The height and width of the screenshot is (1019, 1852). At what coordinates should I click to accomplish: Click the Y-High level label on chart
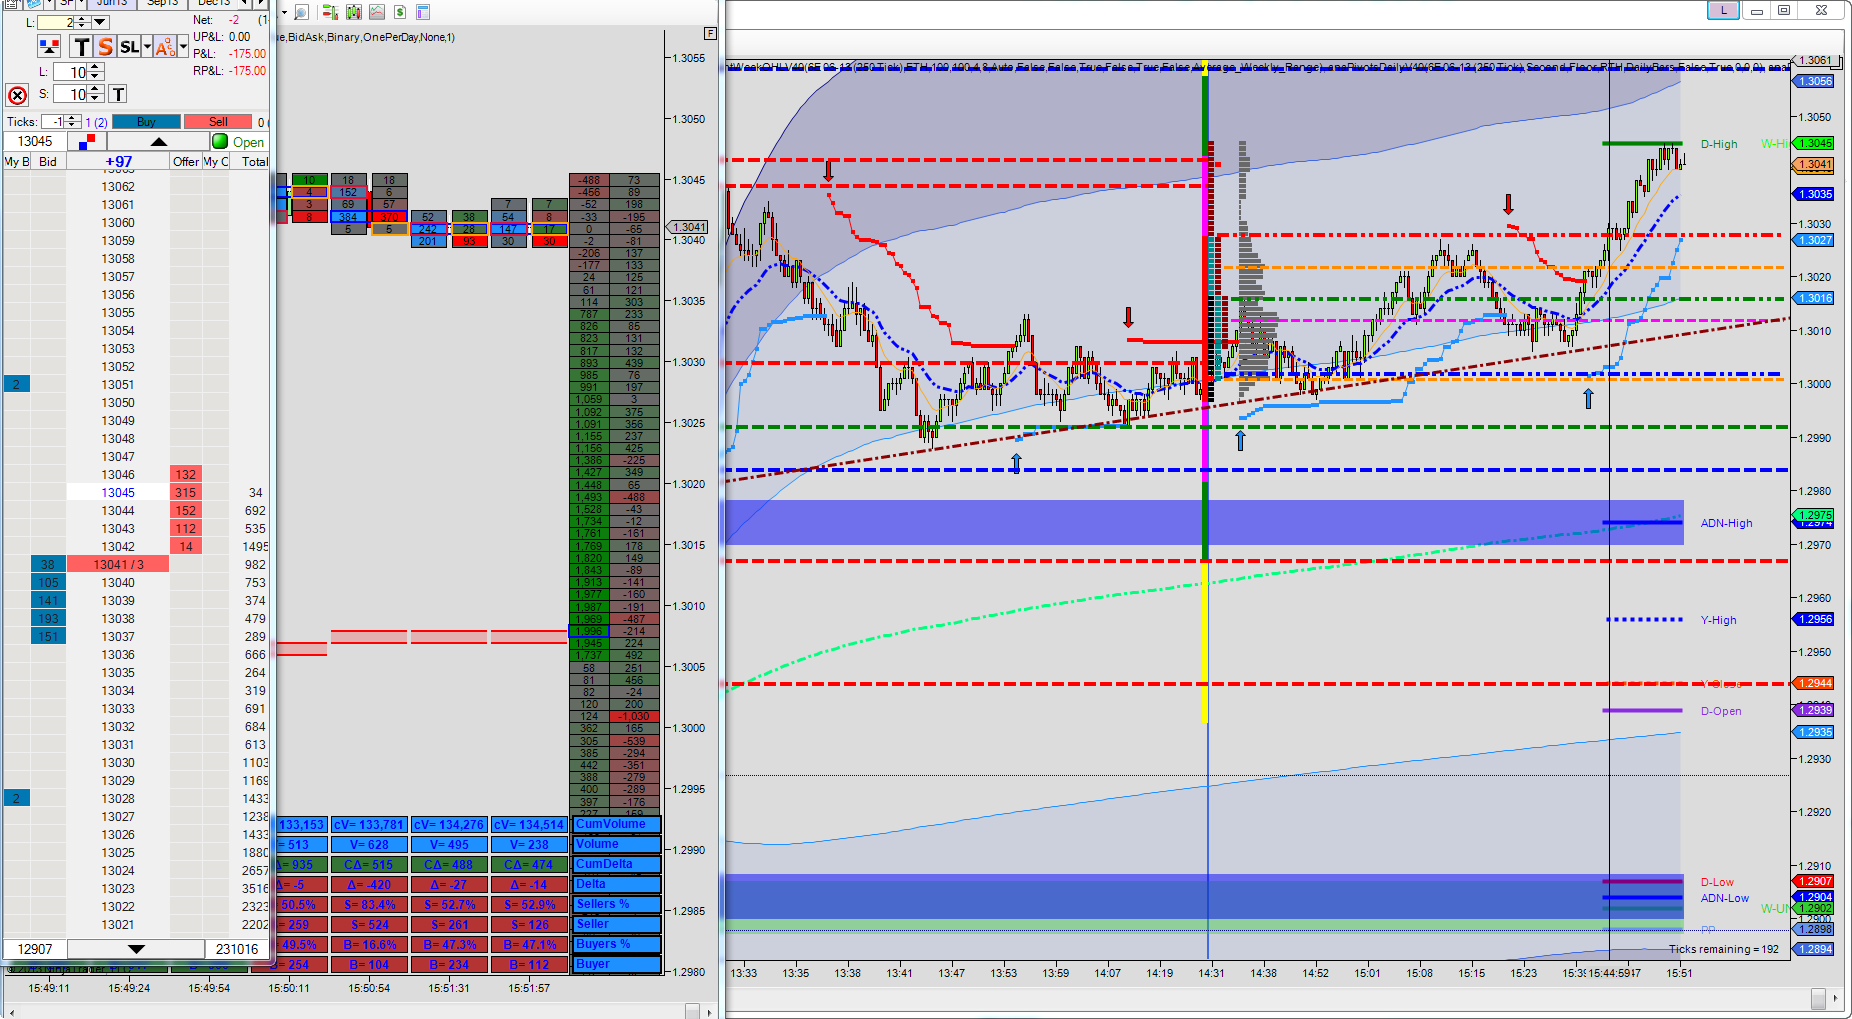coord(1718,620)
